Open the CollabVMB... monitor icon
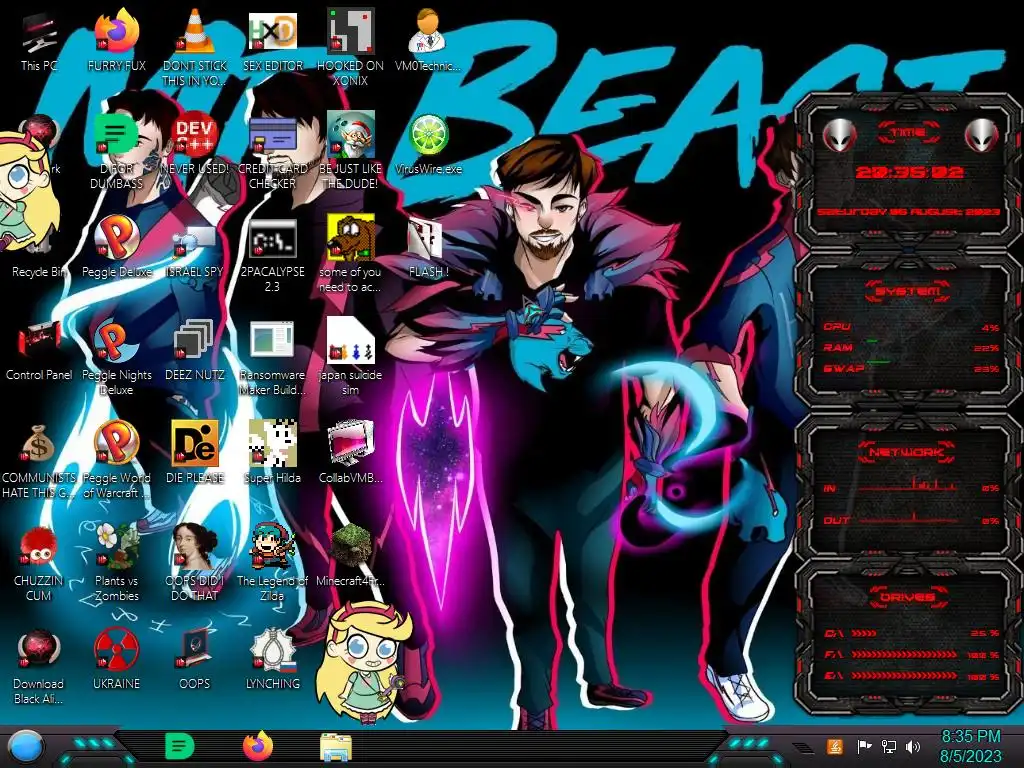The height and width of the screenshot is (768, 1024). (x=350, y=444)
